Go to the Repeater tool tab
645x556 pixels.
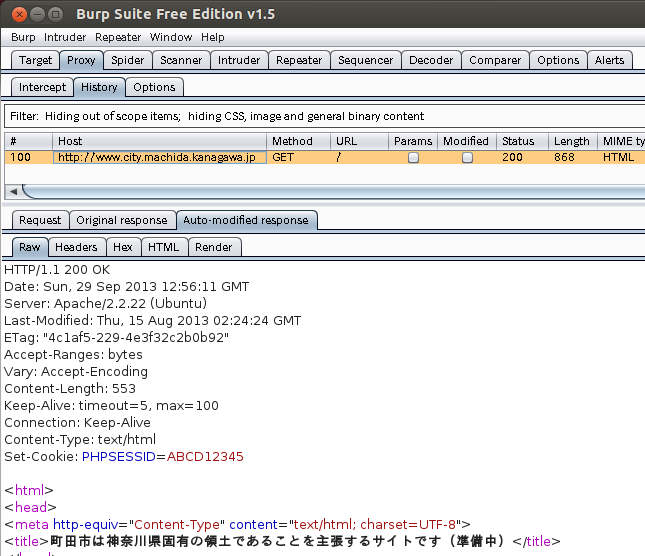[299, 60]
